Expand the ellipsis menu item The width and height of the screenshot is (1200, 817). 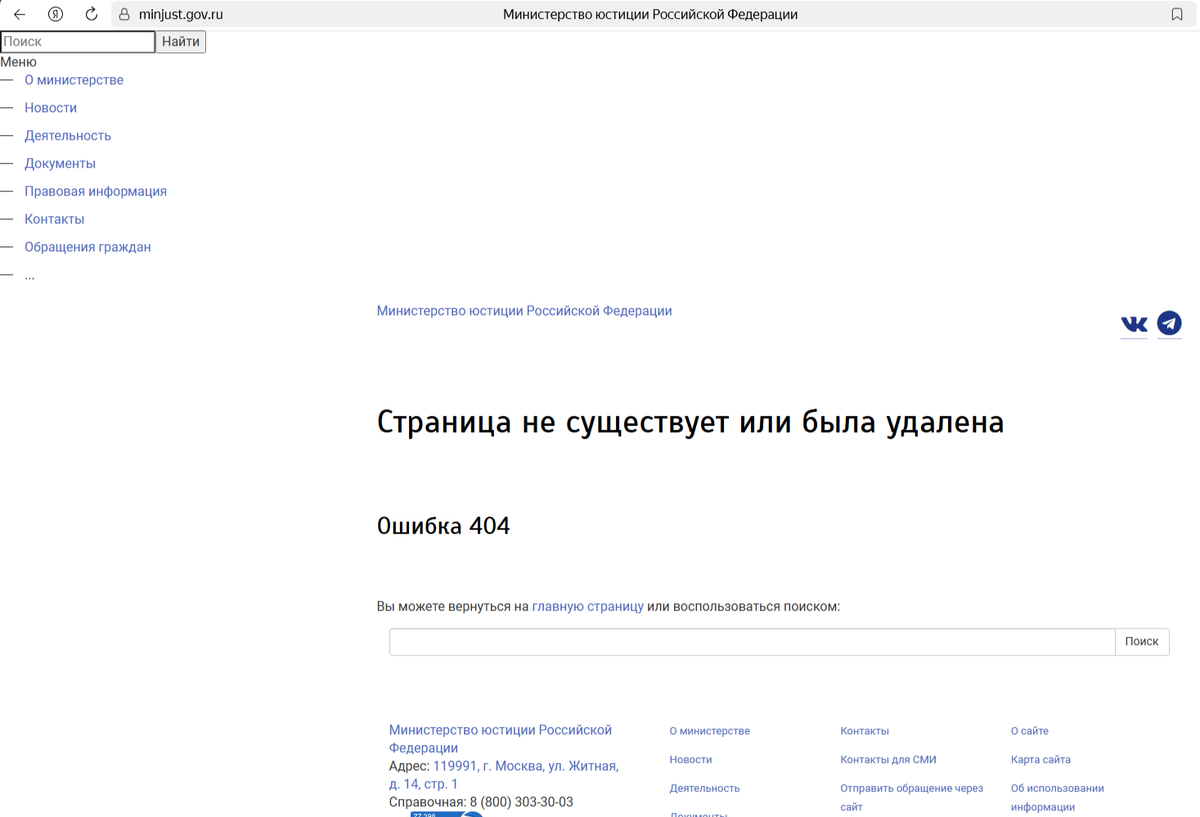tap(30, 275)
